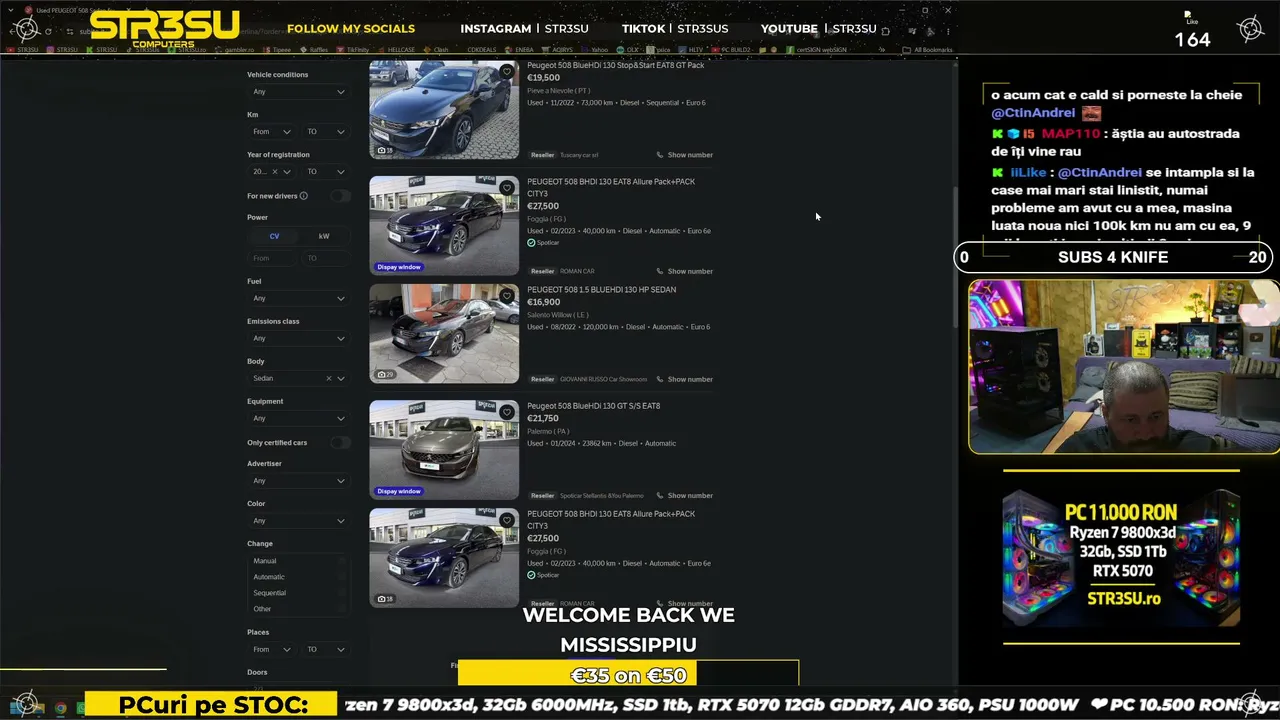Open the black Peugeot 508 GT Pack photo
Image resolution: width=1280 pixels, height=720 pixels.
click(x=444, y=109)
